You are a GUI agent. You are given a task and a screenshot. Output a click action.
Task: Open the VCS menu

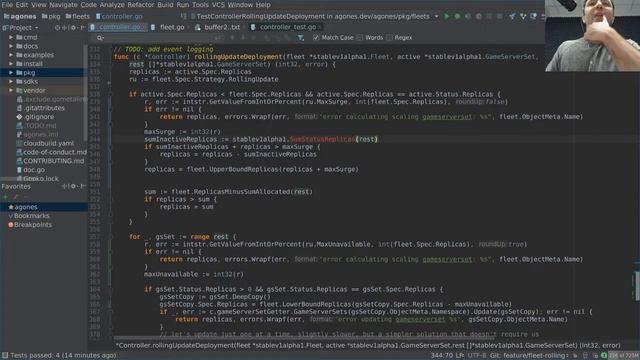click(218, 4)
